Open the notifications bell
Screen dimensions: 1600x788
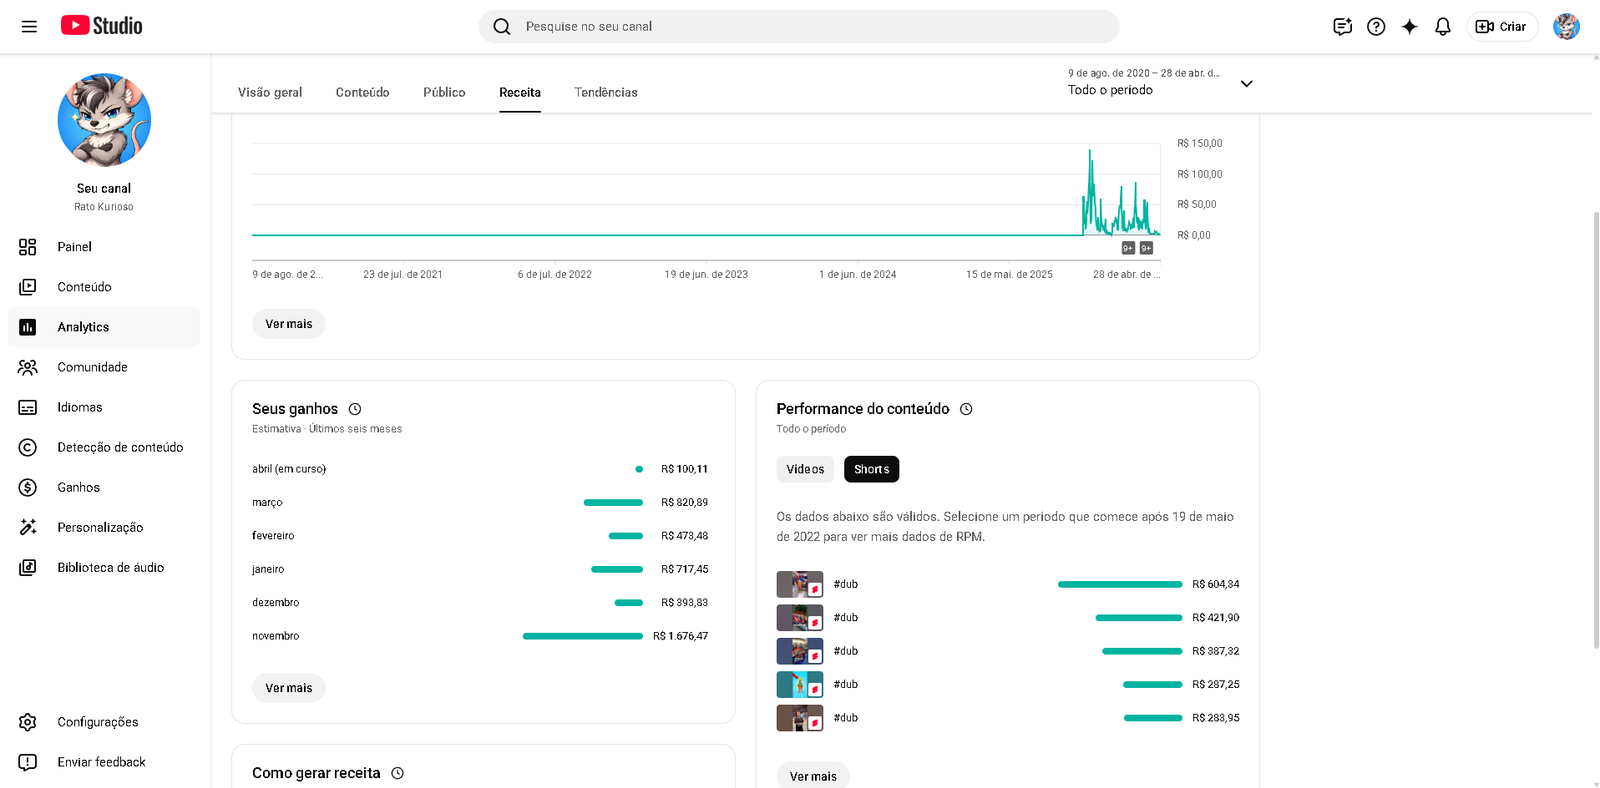pyautogui.click(x=1442, y=27)
